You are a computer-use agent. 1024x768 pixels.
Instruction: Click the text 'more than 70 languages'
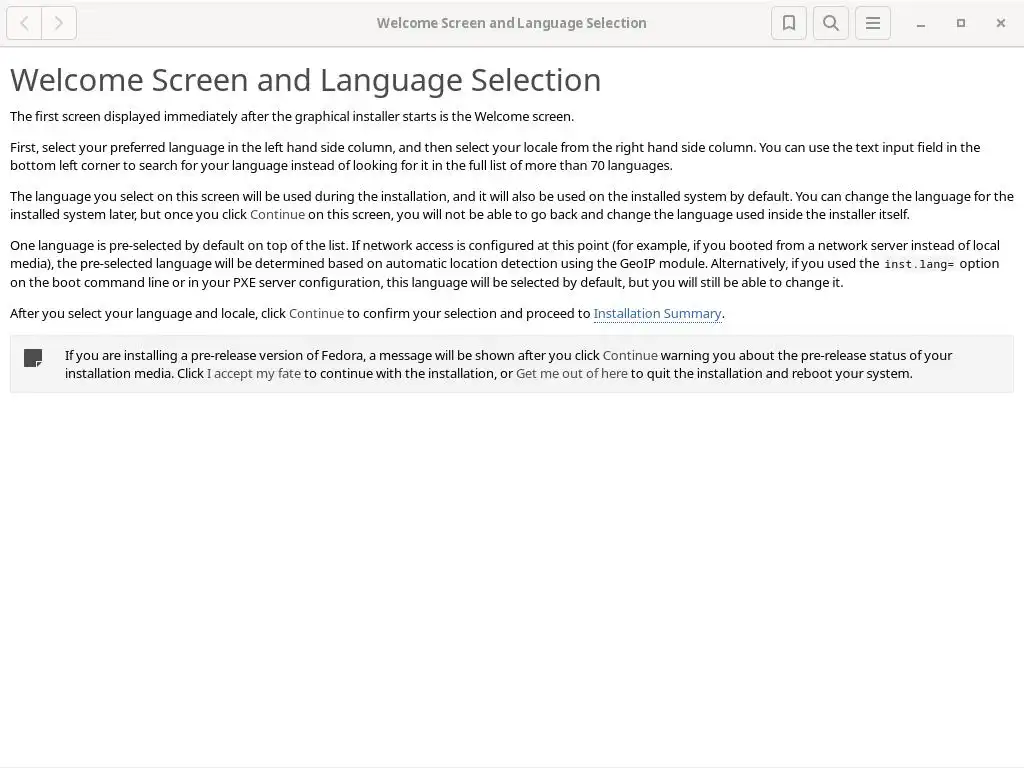pyautogui.click(x=598, y=166)
